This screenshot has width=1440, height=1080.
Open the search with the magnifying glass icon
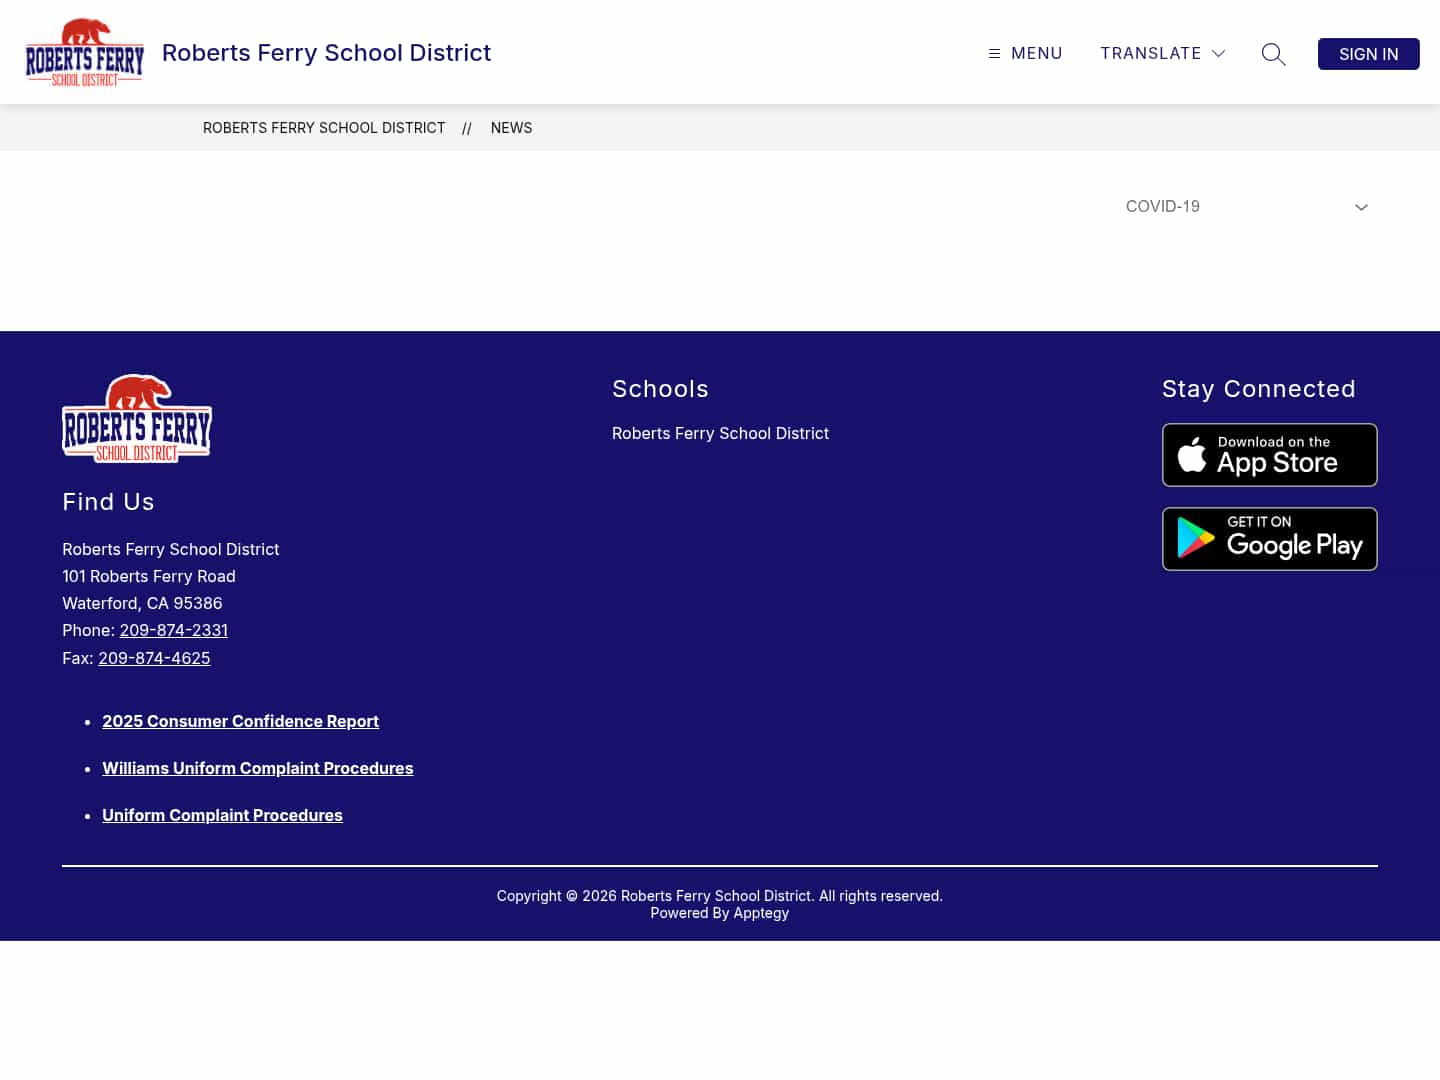click(1273, 54)
